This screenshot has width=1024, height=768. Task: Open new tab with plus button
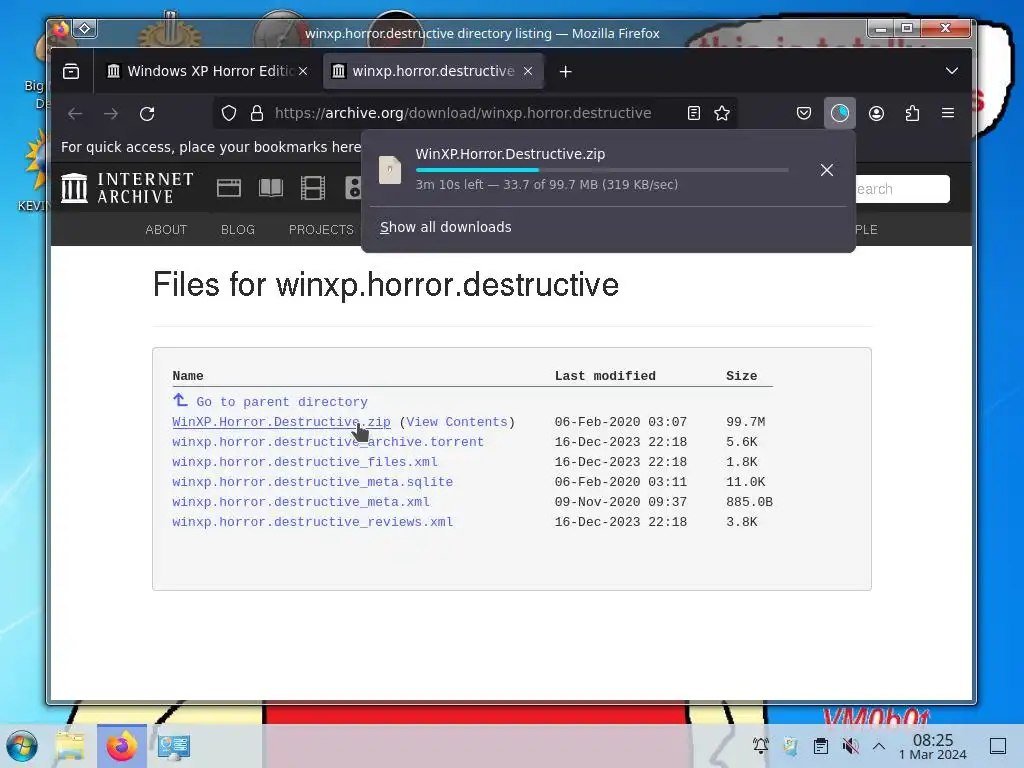point(566,71)
